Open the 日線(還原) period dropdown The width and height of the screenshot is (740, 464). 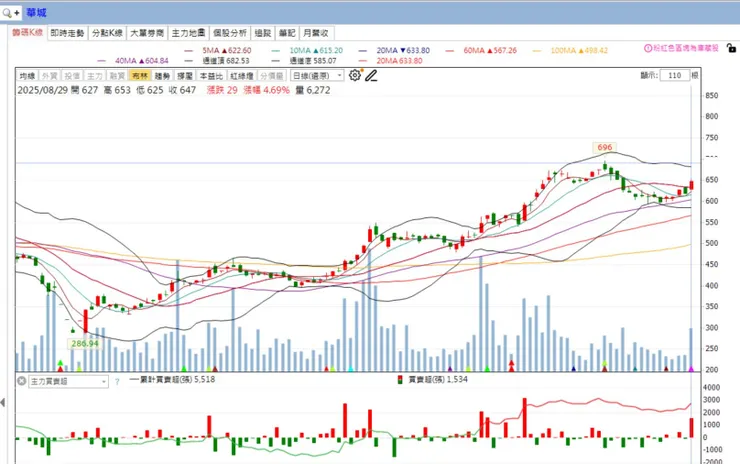point(317,76)
